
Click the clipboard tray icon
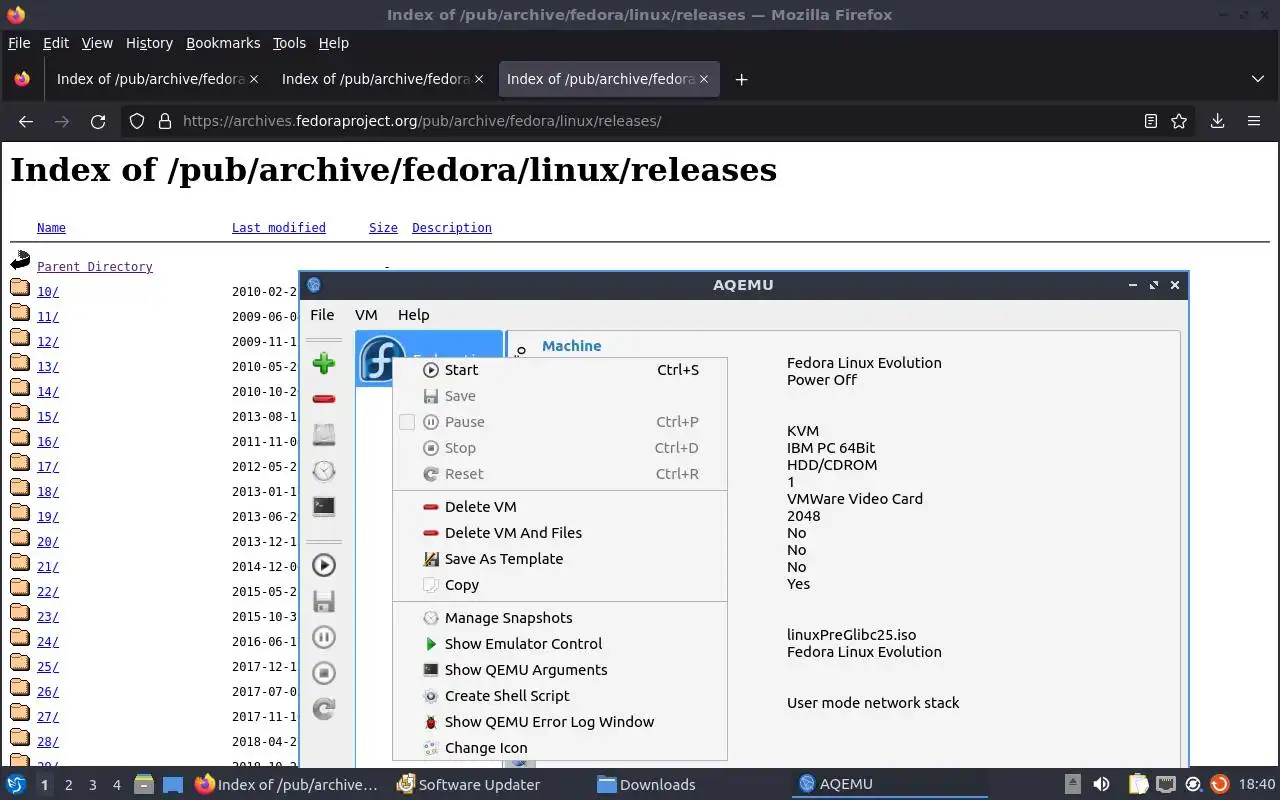coord(1138,785)
